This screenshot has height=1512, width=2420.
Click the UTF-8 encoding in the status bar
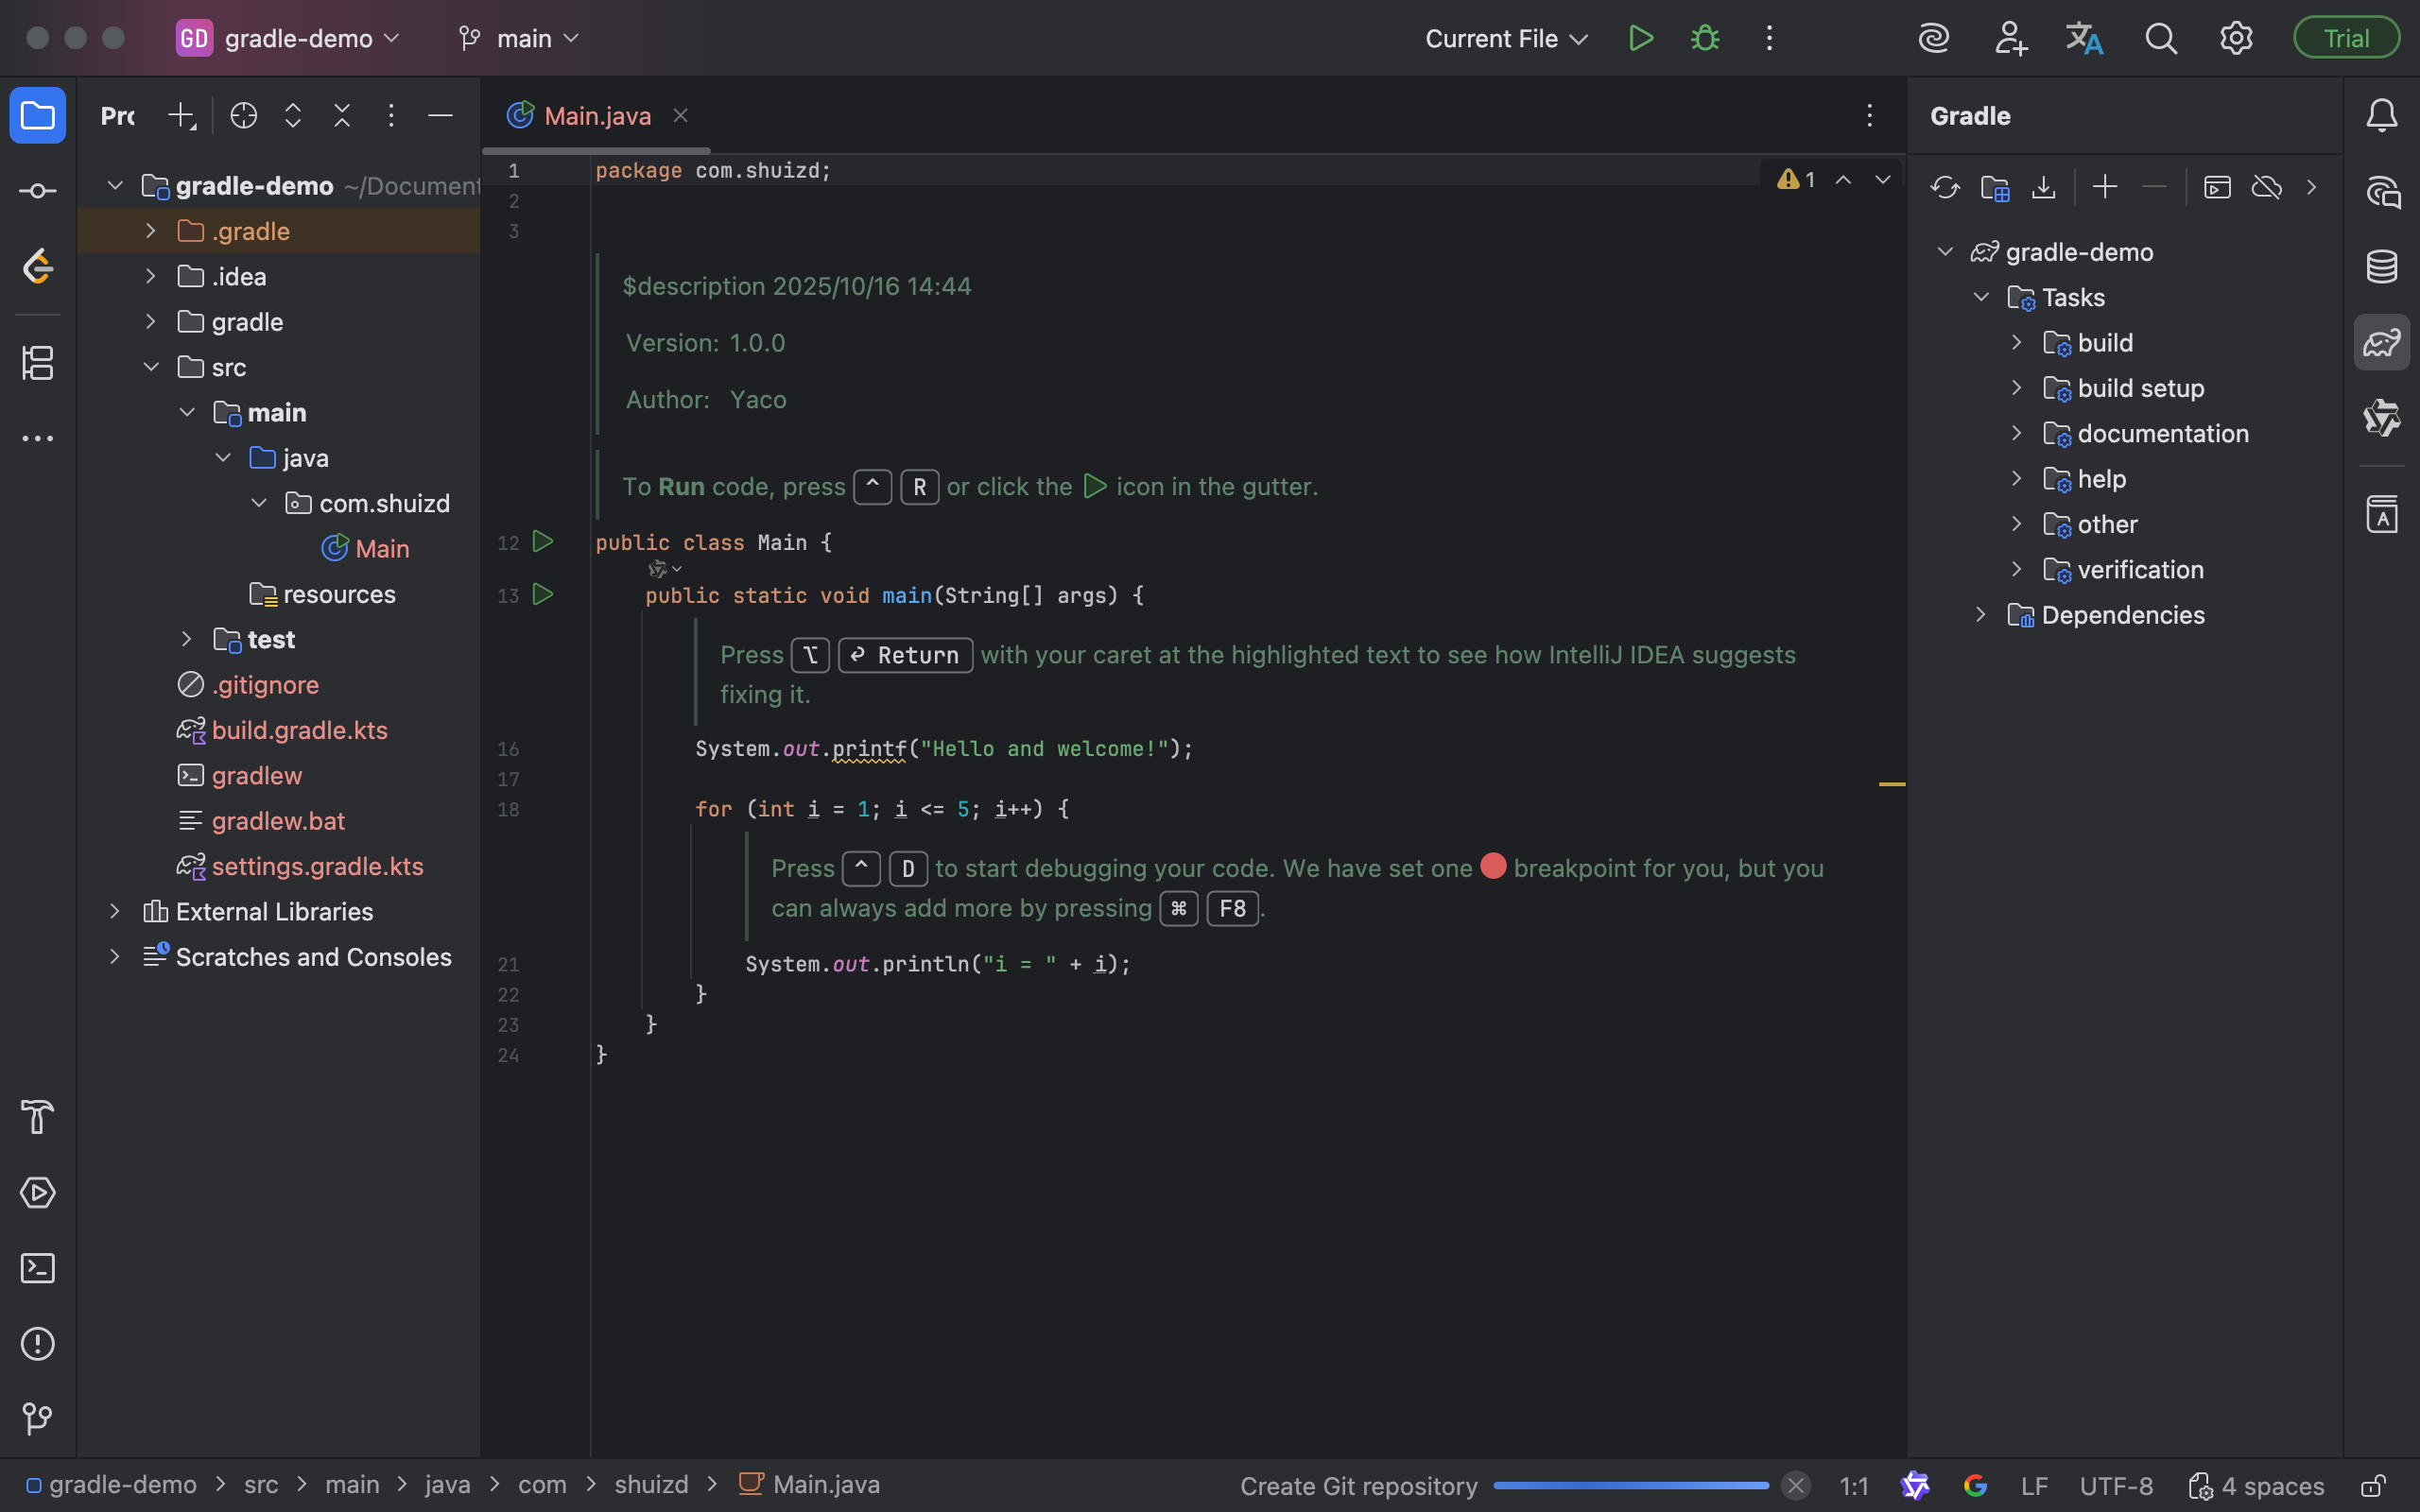coord(2116,1486)
